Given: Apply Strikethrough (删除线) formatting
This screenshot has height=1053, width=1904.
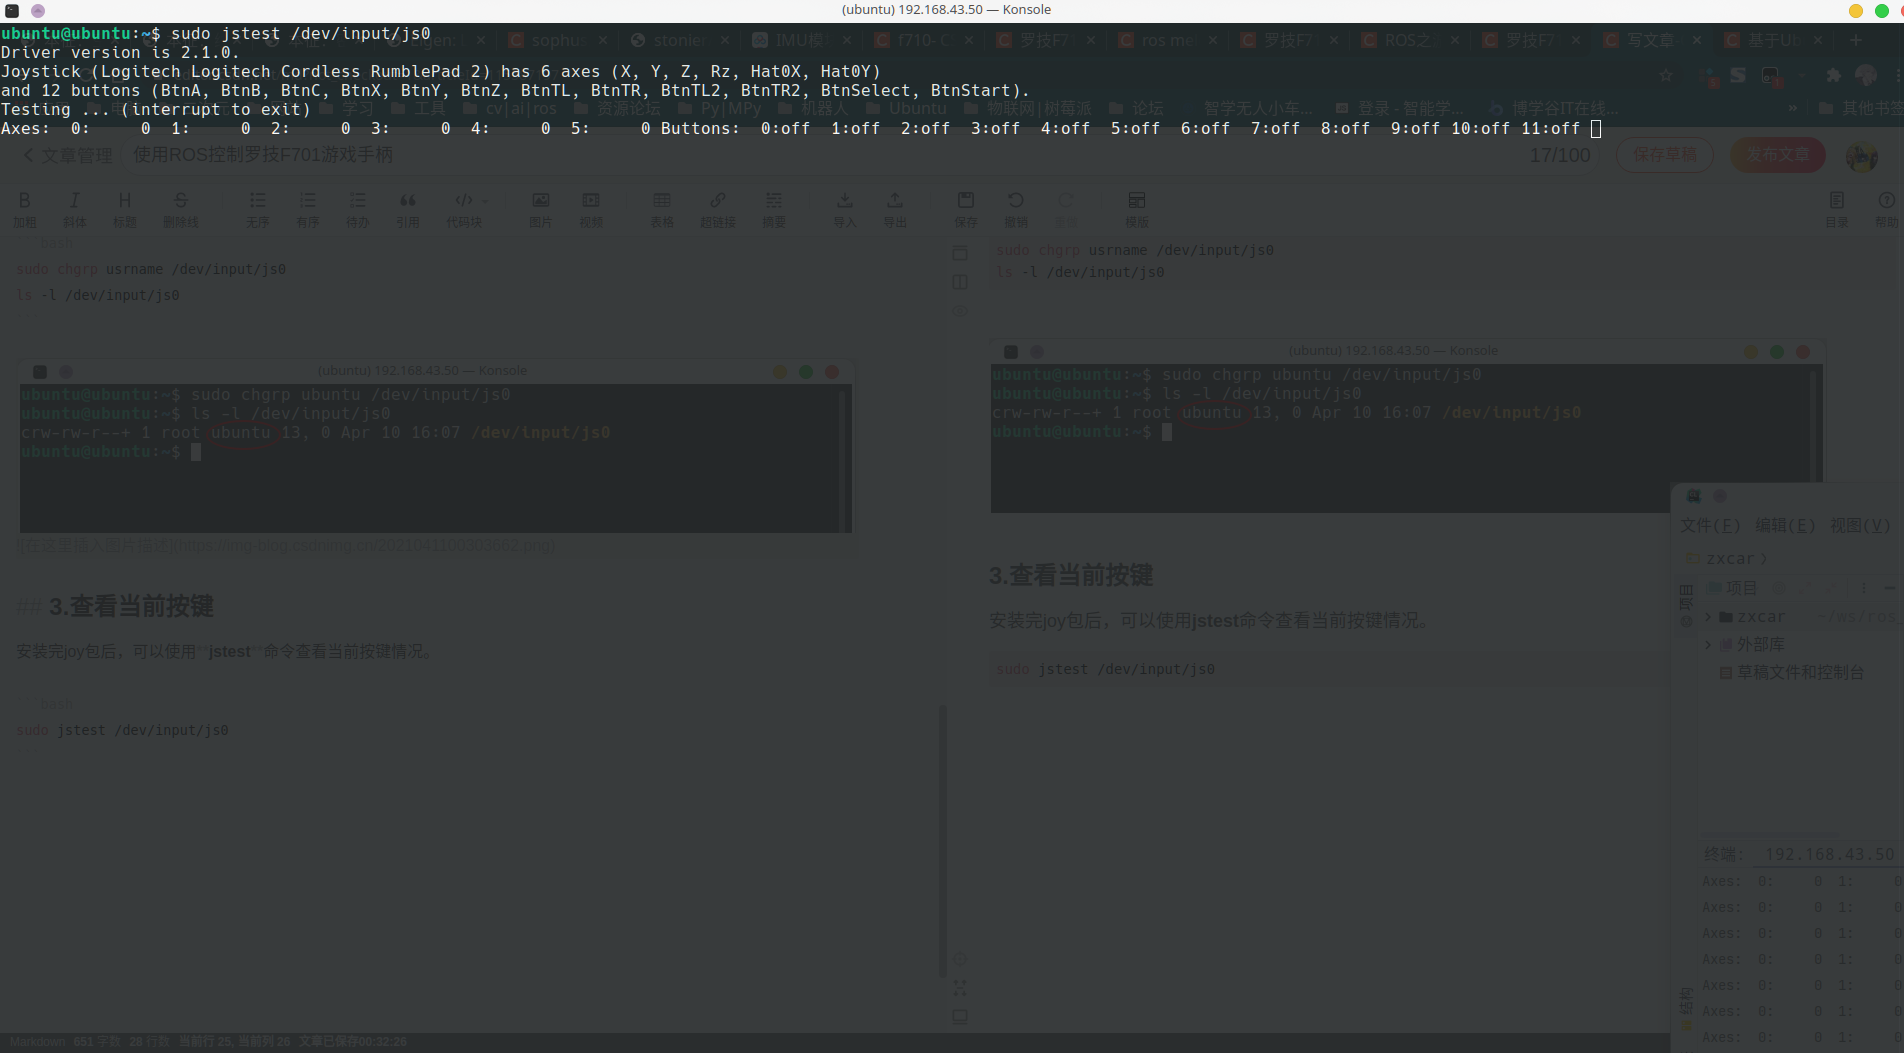Looking at the screenshot, I should pos(181,208).
